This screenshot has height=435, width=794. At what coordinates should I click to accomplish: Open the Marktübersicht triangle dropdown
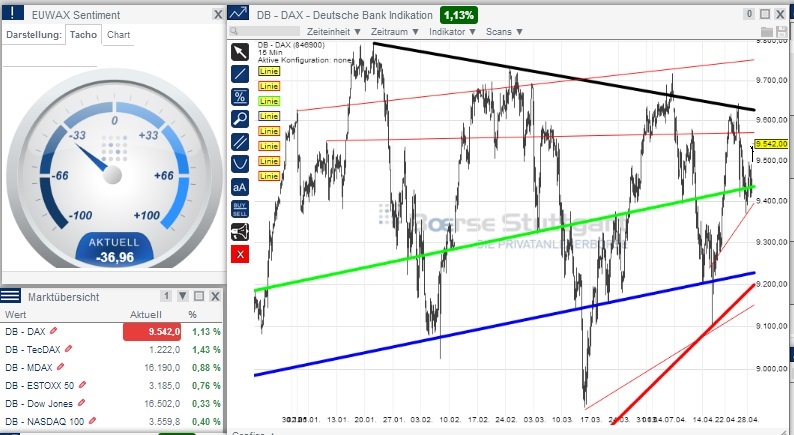[x=183, y=296]
